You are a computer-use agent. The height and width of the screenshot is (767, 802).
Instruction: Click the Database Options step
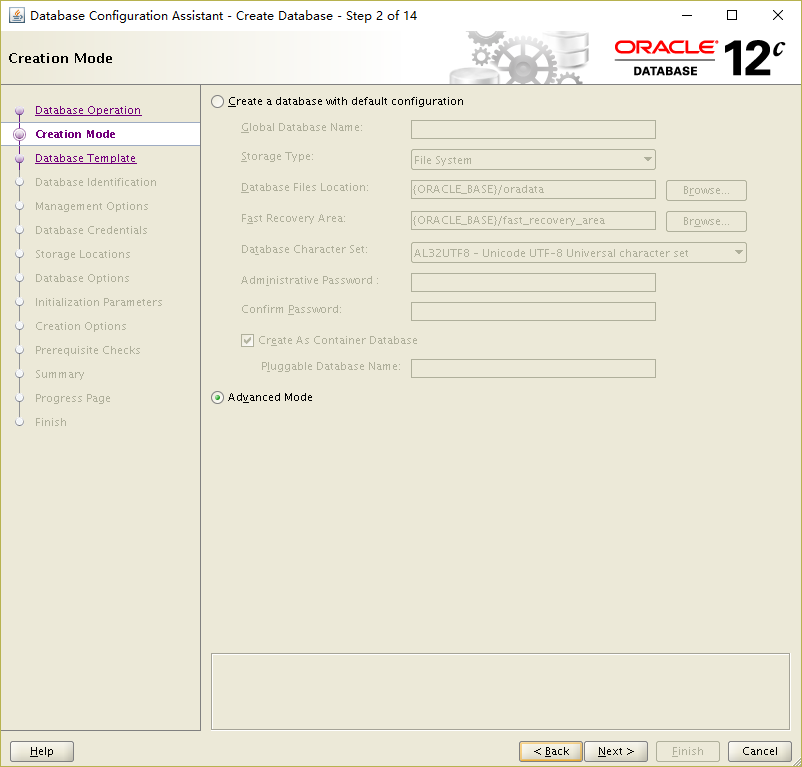tap(82, 278)
